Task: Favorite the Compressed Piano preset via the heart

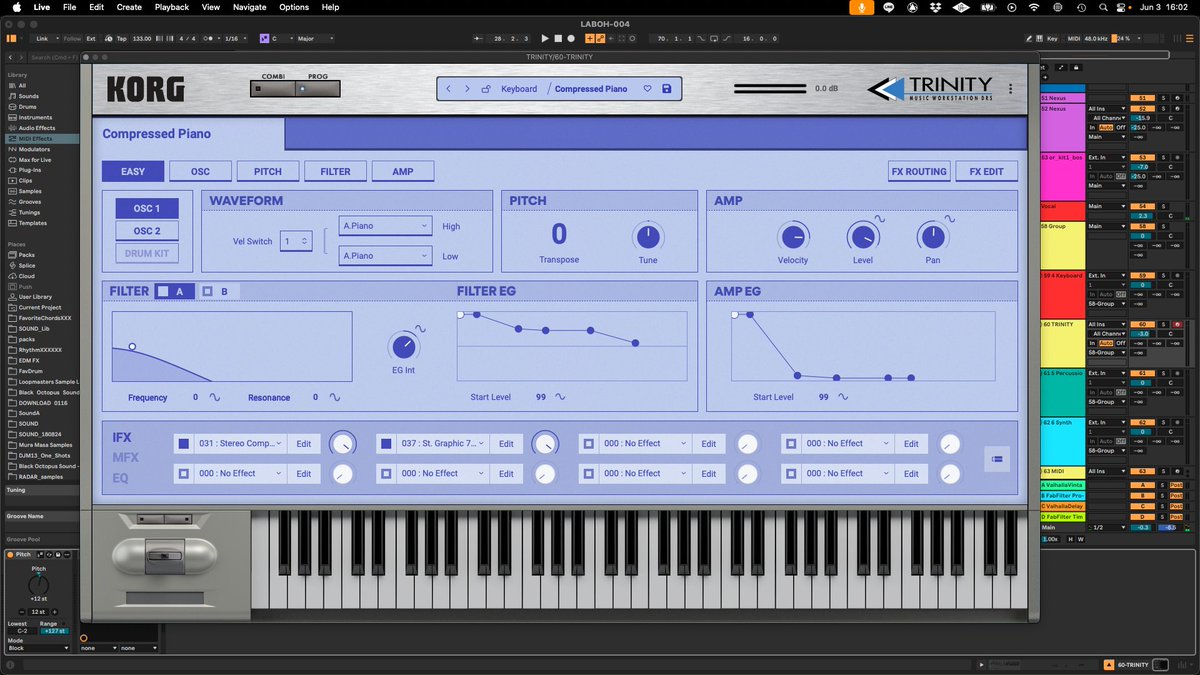Action: point(647,89)
